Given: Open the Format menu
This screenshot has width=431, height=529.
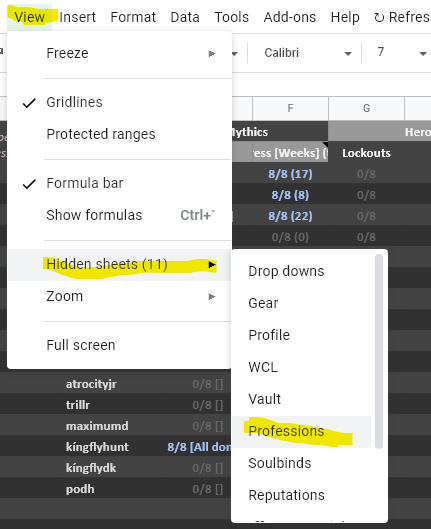Looking at the screenshot, I should click(x=133, y=17).
